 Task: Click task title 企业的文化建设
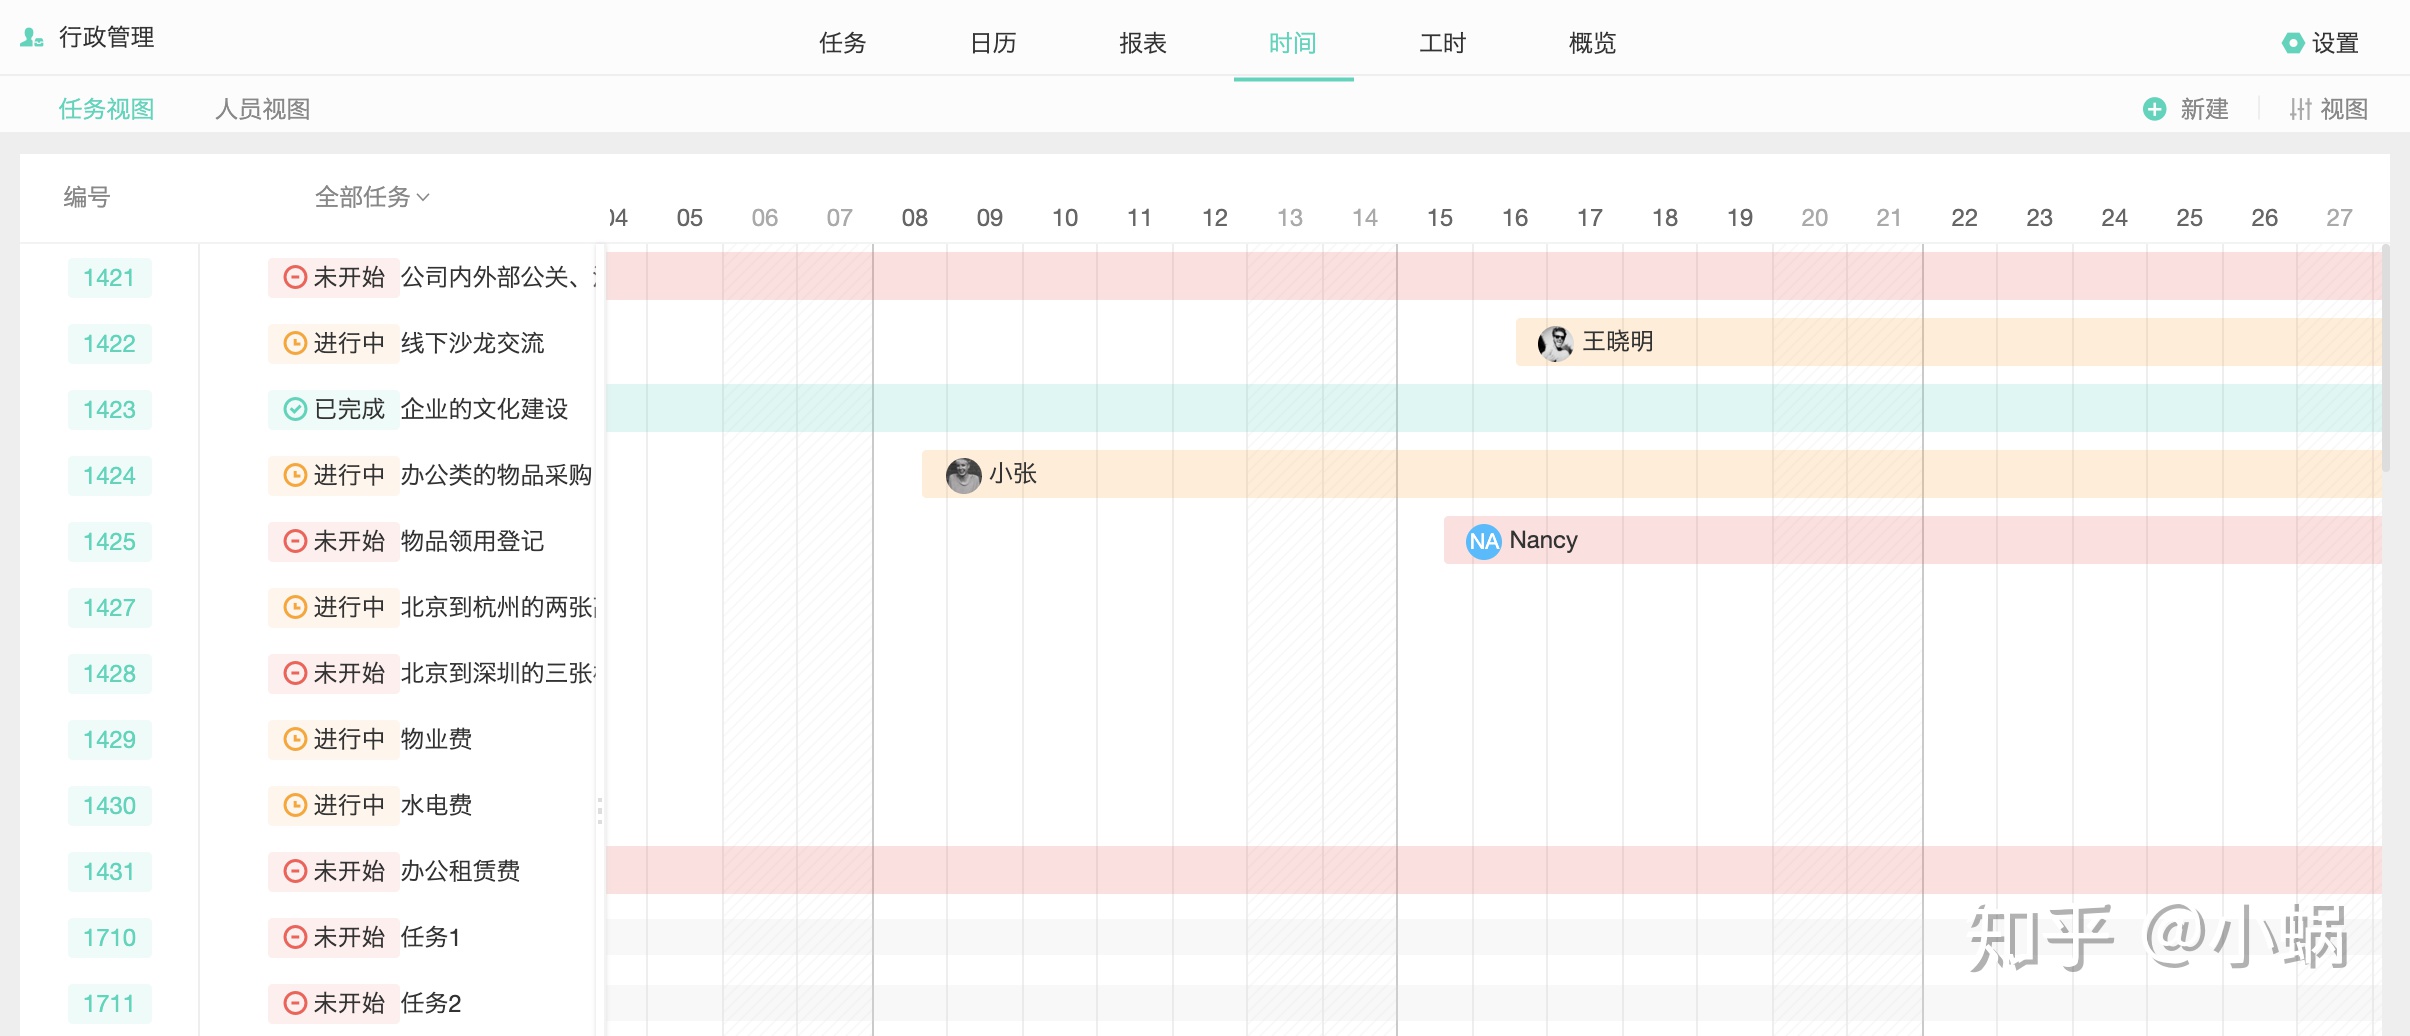(x=484, y=409)
